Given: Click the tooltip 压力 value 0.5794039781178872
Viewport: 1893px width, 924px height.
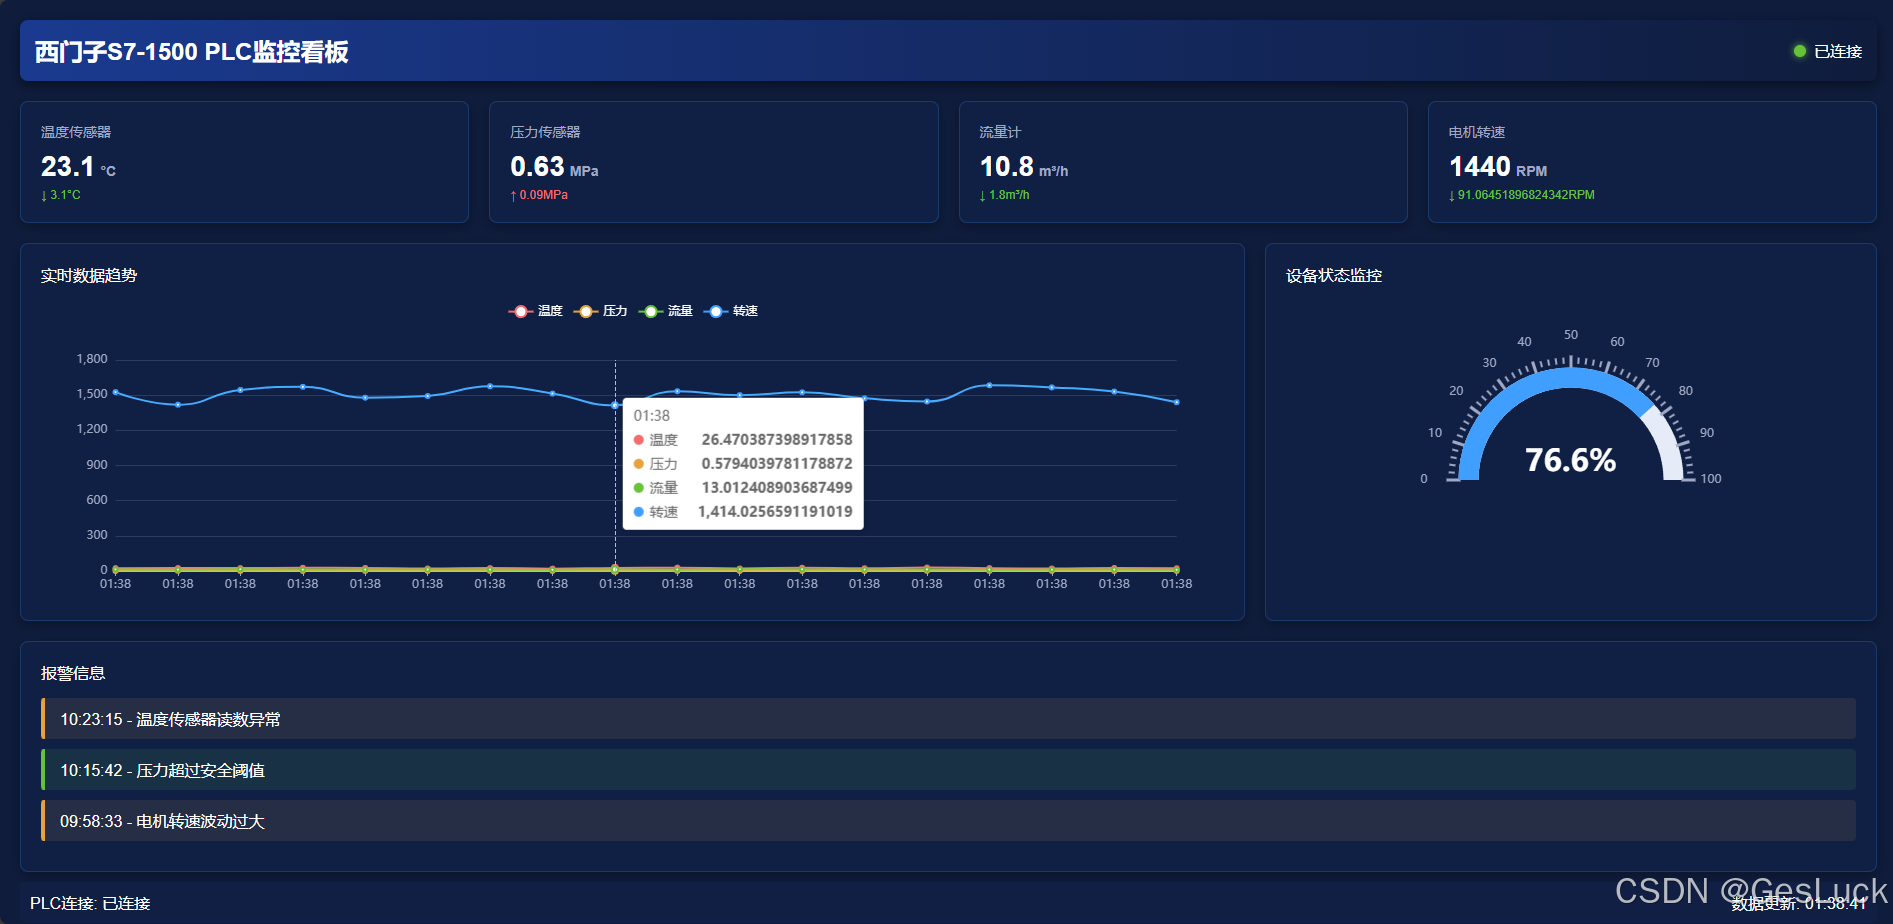Looking at the screenshot, I should tap(777, 464).
